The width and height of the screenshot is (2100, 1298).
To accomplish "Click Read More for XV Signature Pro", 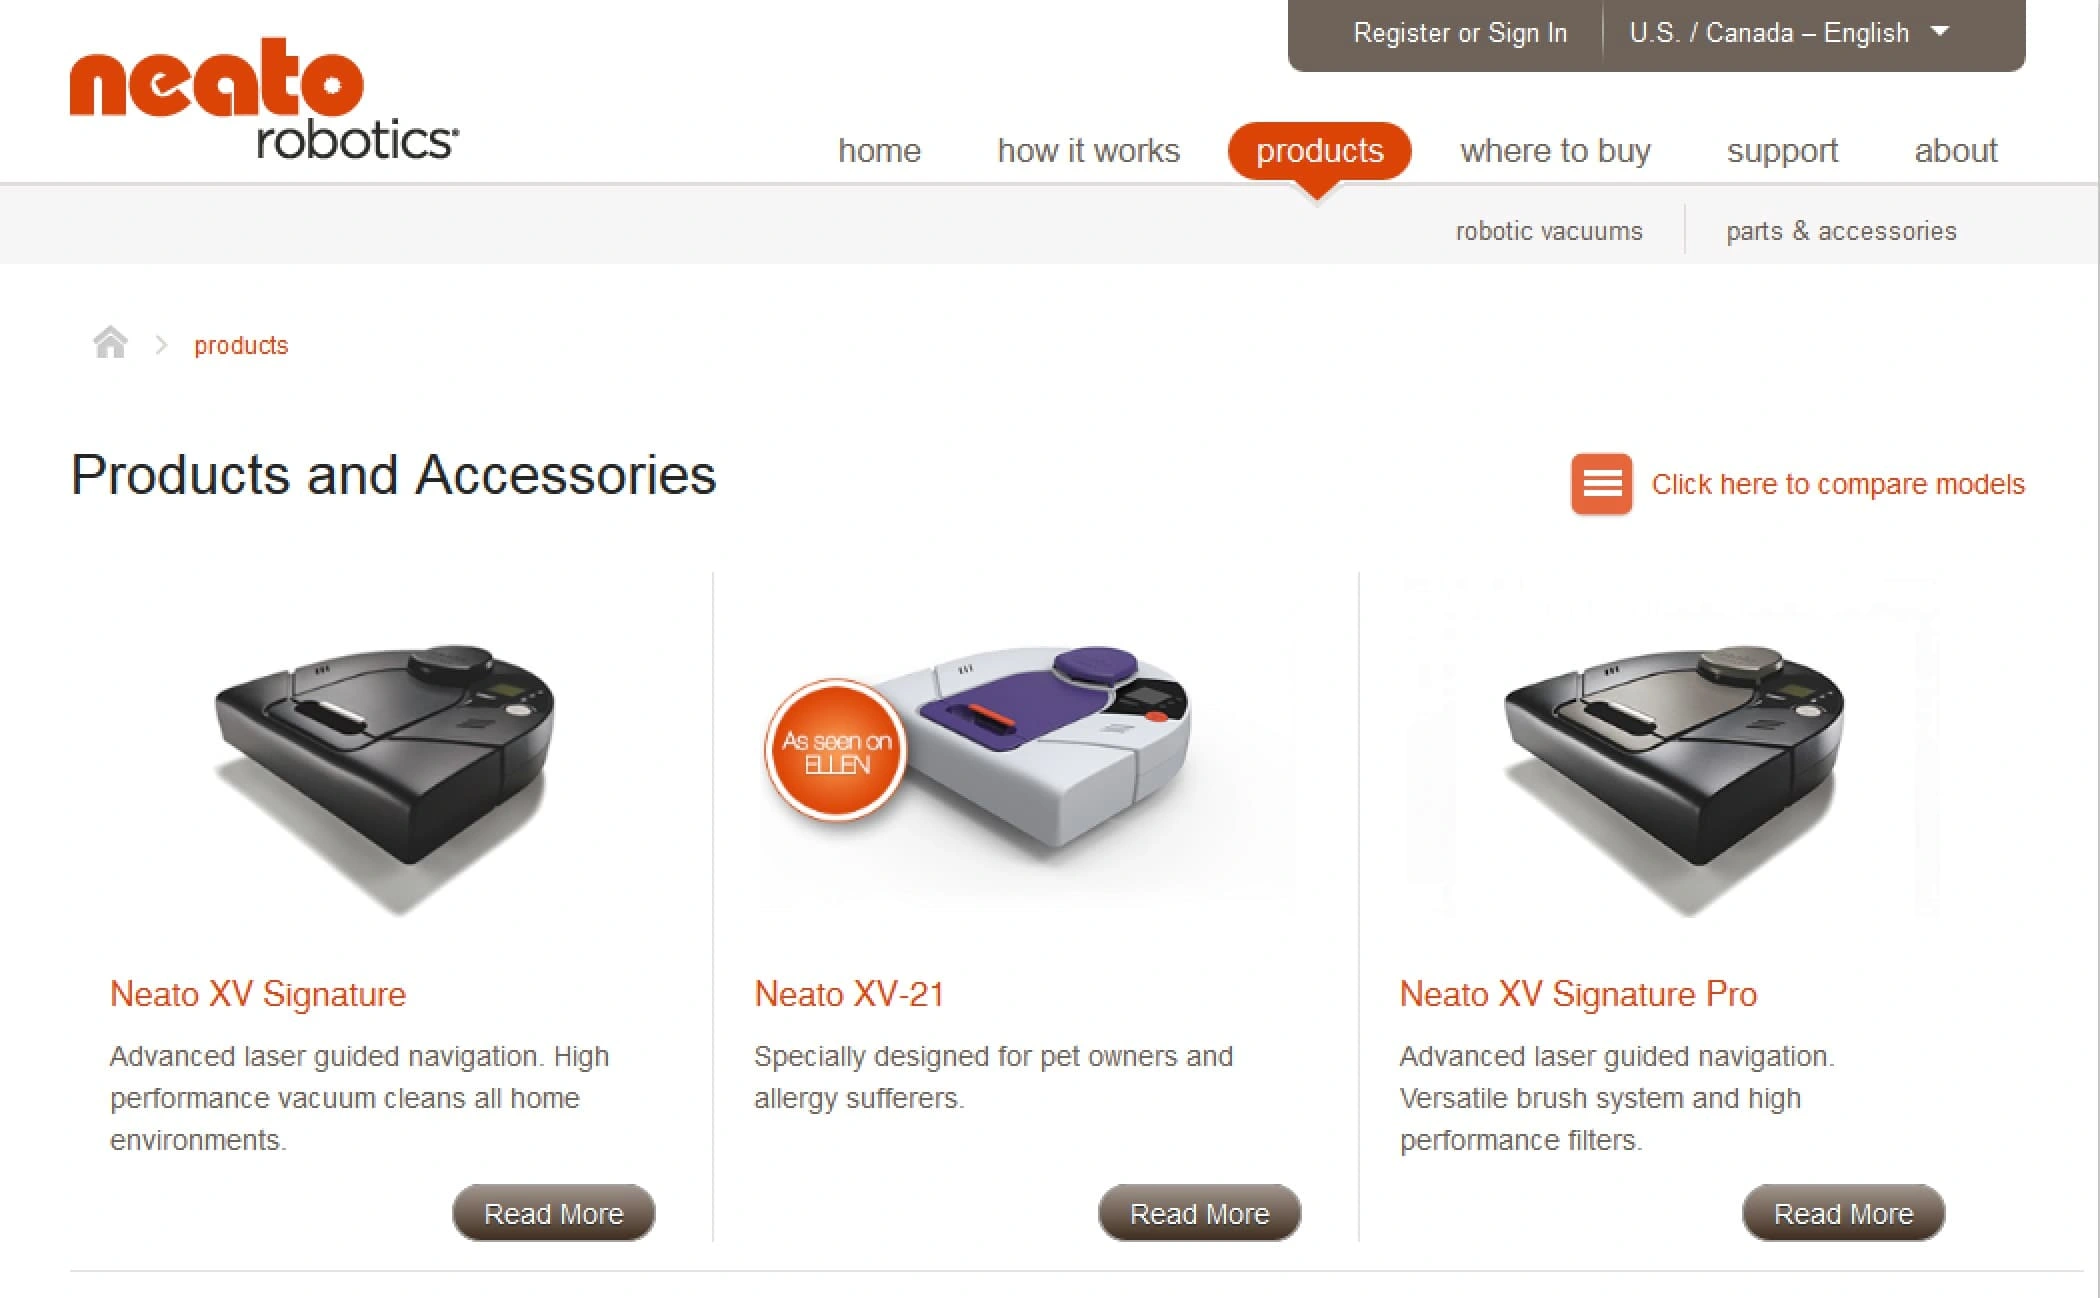I will [x=1843, y=1213].
